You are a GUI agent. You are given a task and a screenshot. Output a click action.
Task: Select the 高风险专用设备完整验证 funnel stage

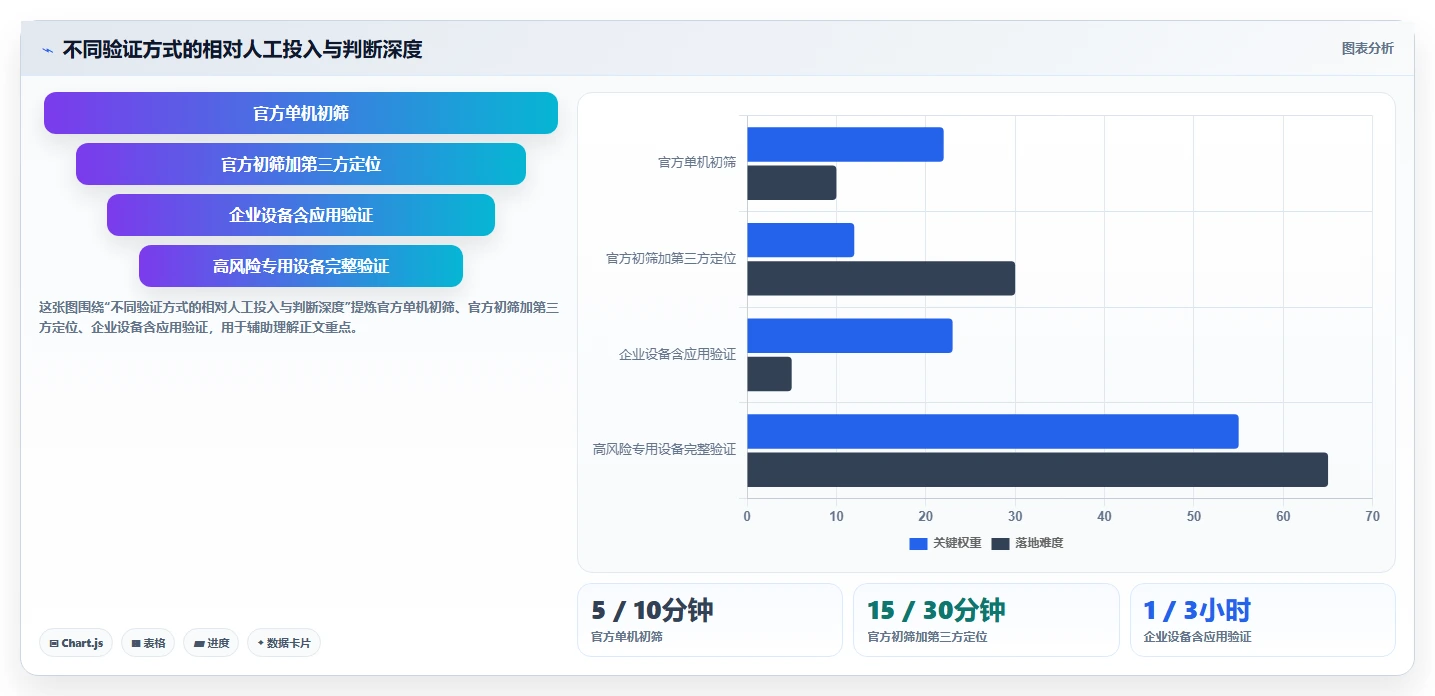tap(301, 266)
